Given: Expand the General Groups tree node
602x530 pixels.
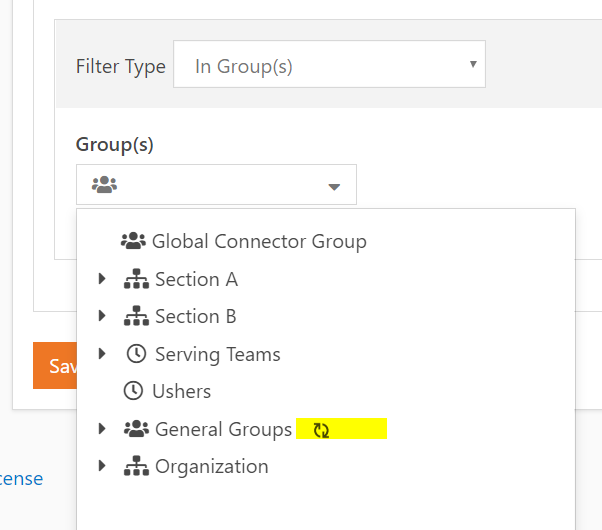Looking at the screenshot, I should [x=102, y=429].
